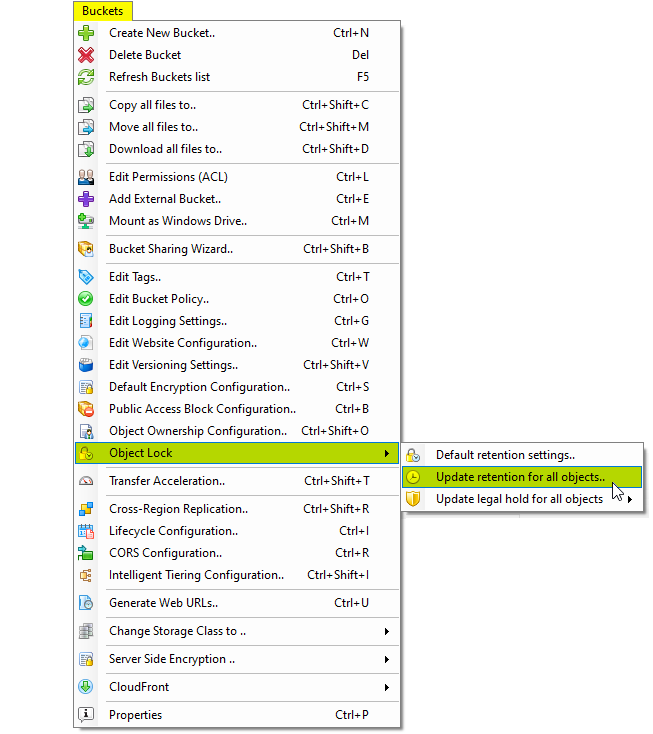Open Bucket Sharing Wizard.. entry
This screenshot has height=734, width=653.
[237, 250]
